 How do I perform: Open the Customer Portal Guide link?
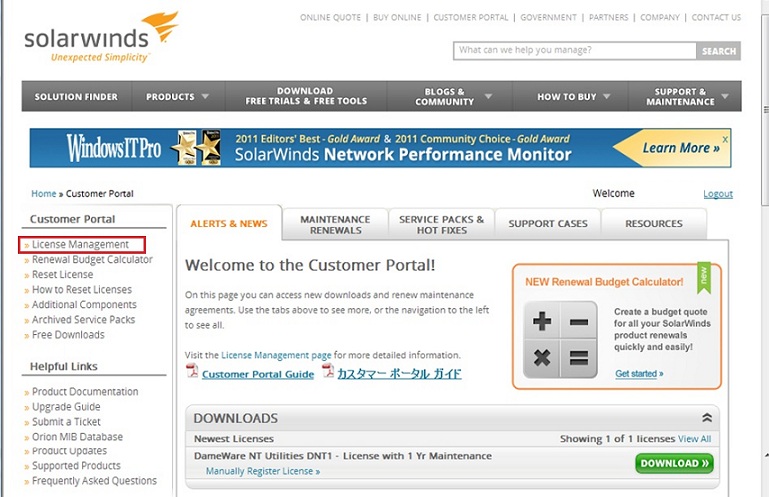258,374
